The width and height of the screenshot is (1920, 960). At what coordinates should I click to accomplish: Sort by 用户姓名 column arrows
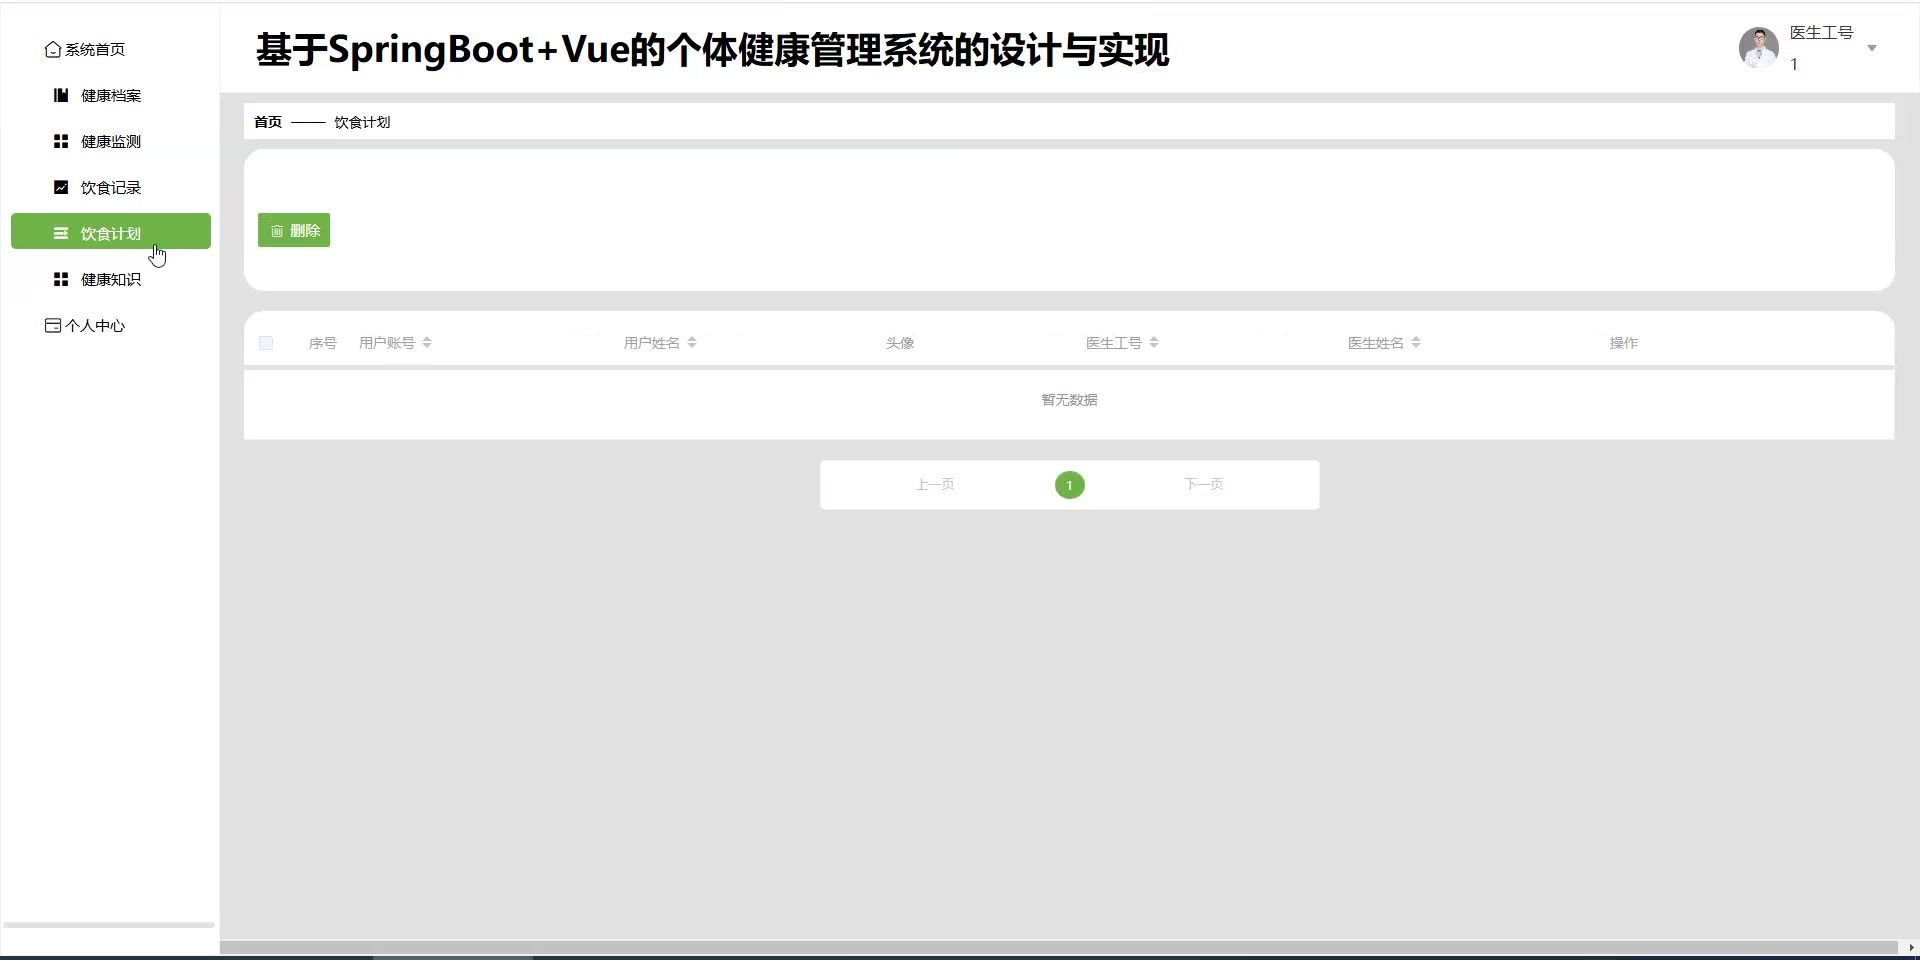point(692,343)
